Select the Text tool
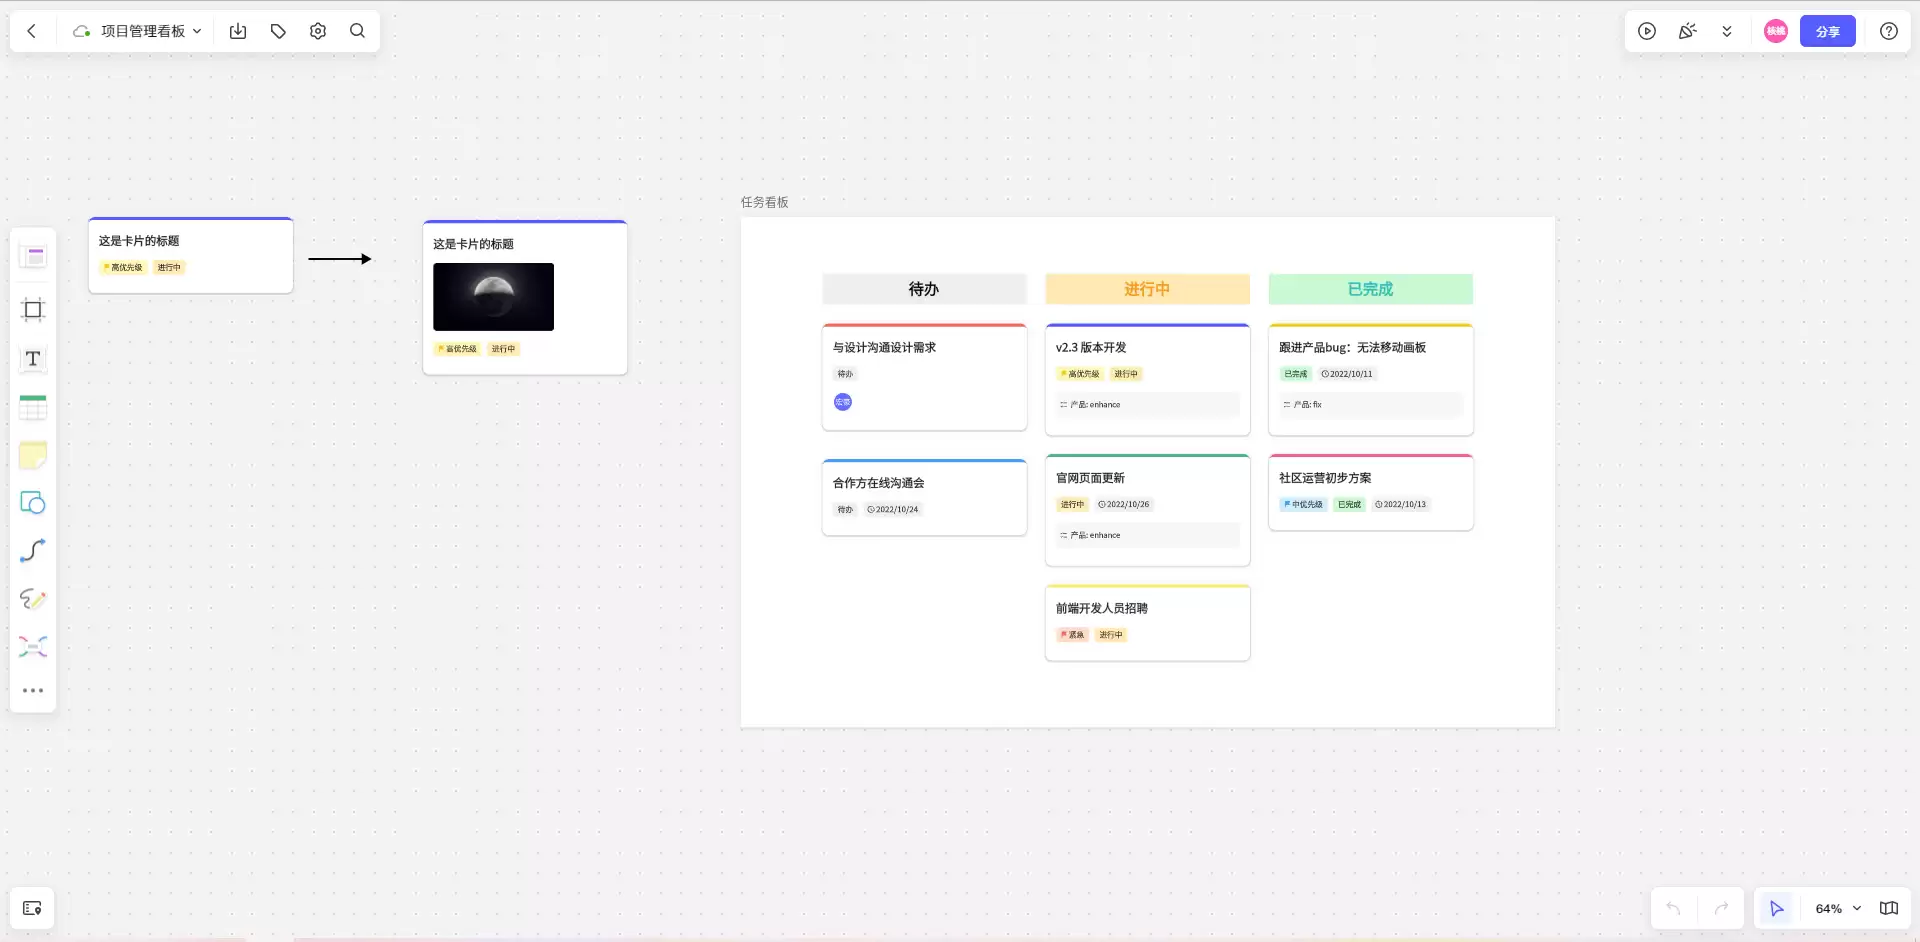1920x942 pixels. tap(33, 359)
